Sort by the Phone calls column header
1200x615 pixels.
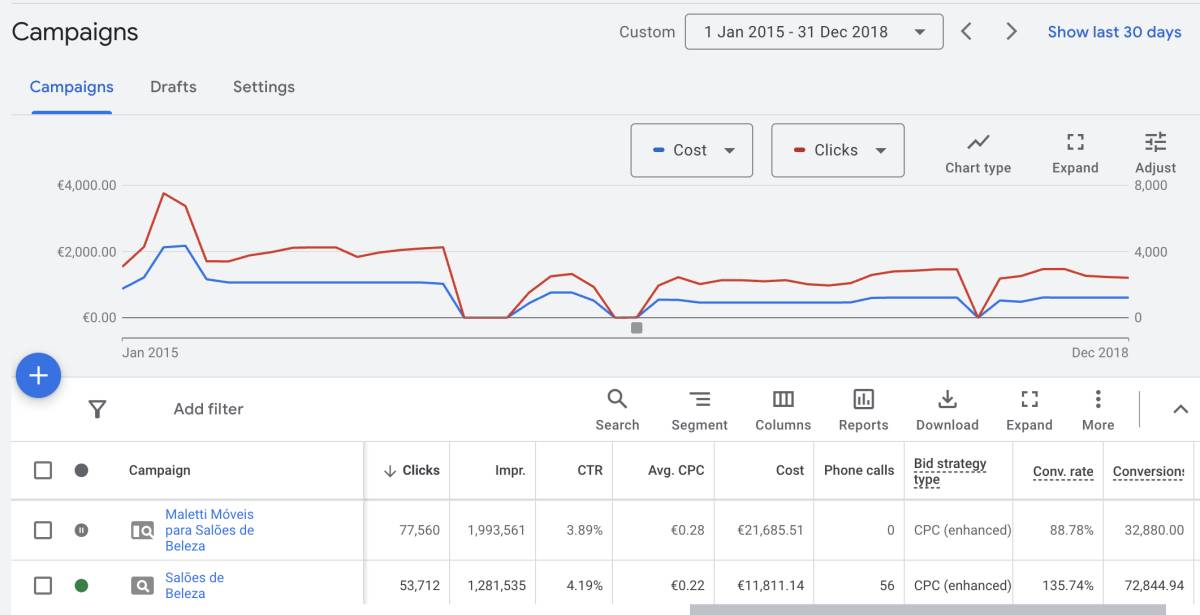coord(859,470)
